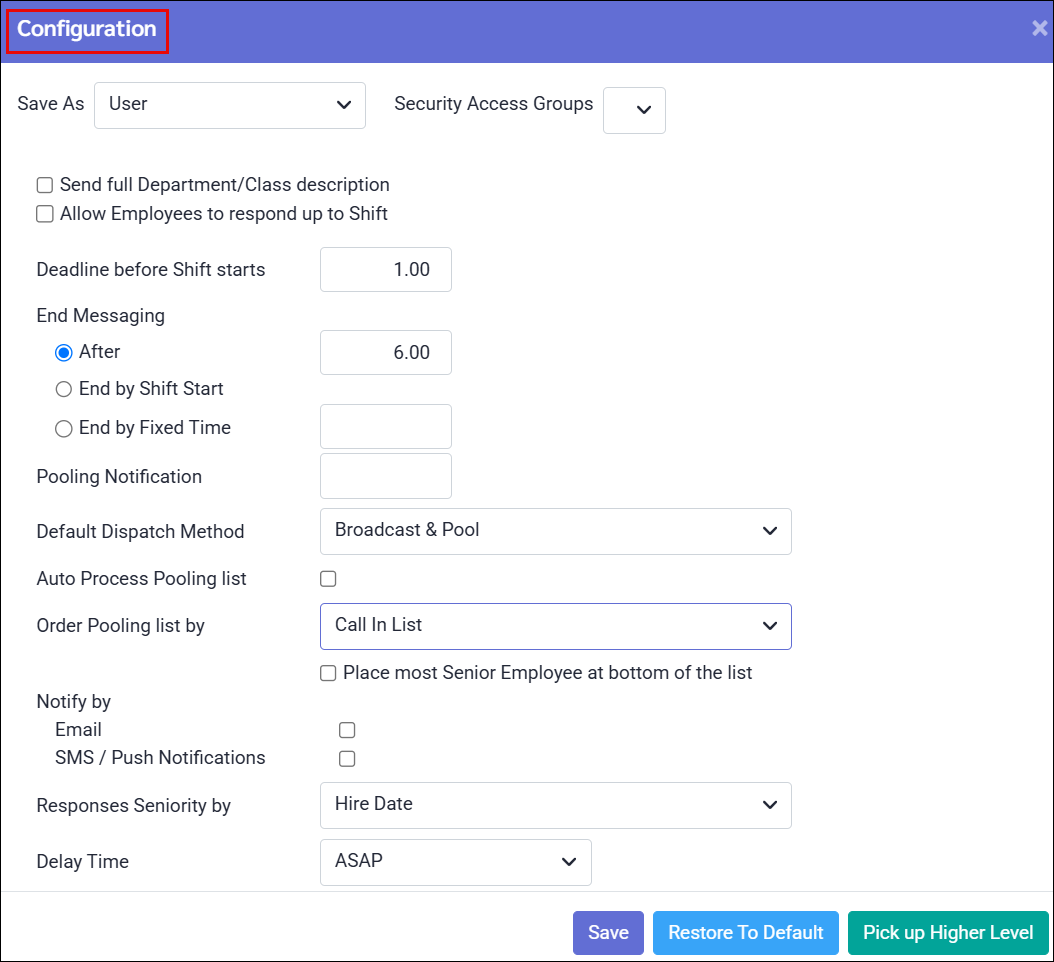This screenshot has height=962, width=1054.
Task: Expand the Security Access Groups dropdown
Action: click(x=634, y=110)
